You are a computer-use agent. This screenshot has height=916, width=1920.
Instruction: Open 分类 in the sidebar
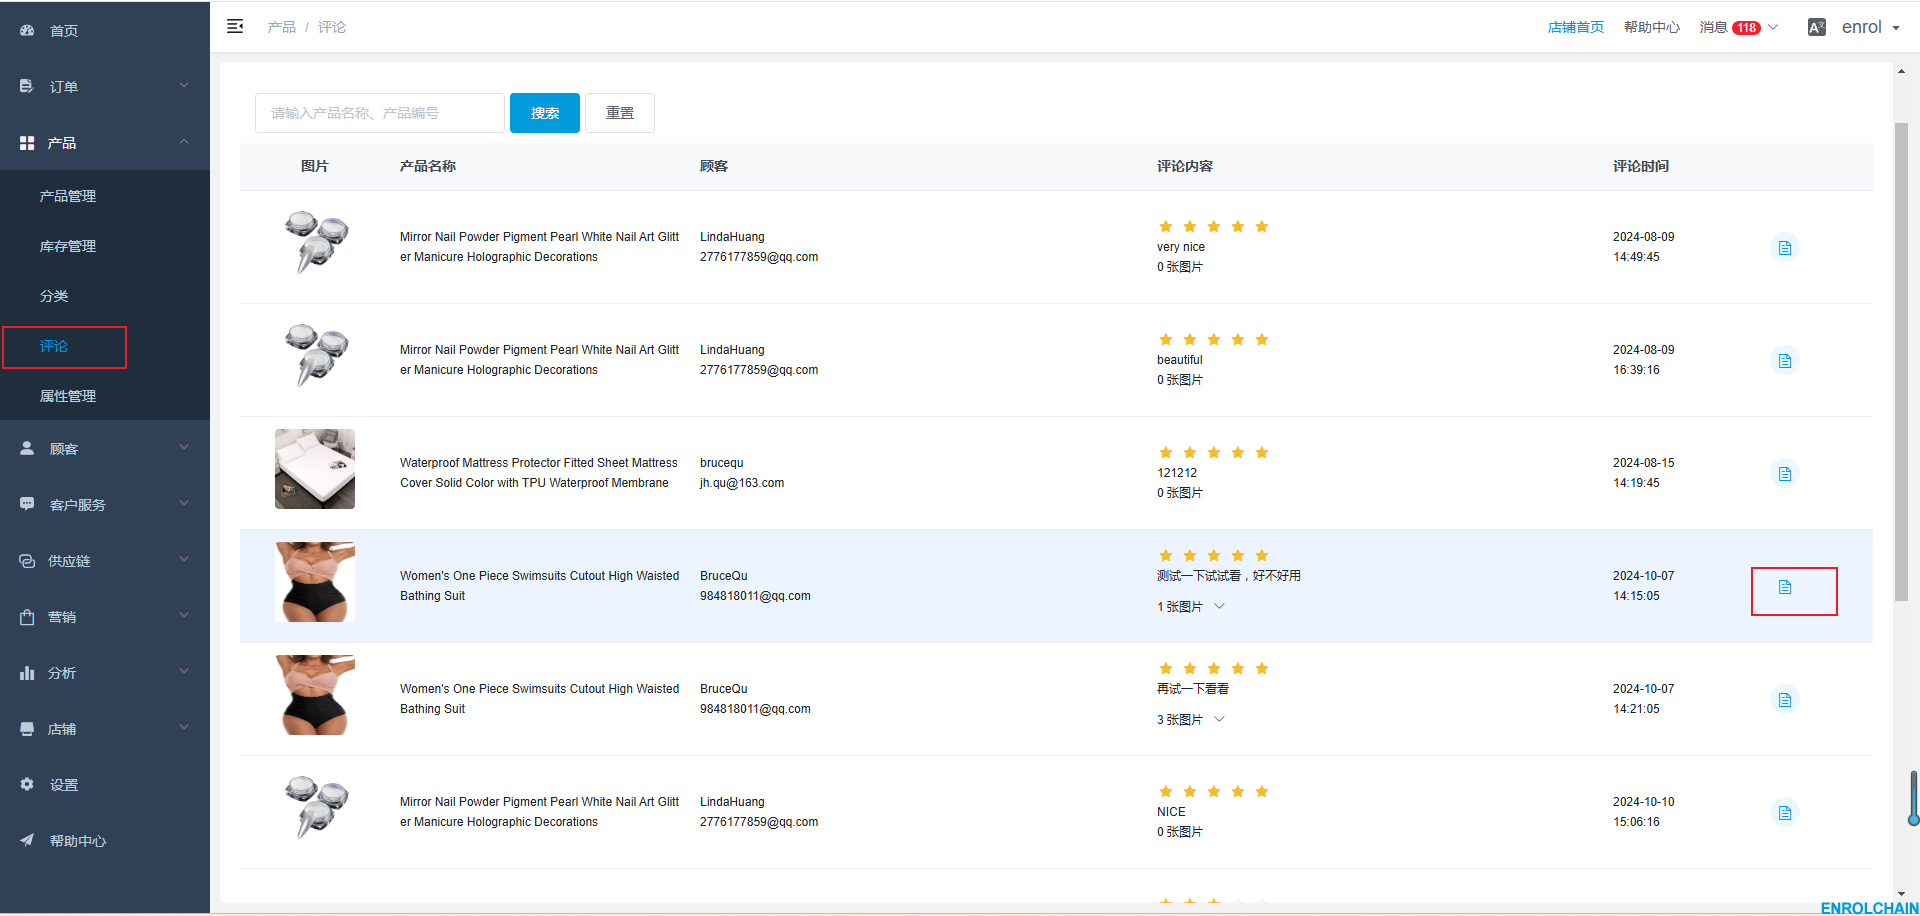54,296
